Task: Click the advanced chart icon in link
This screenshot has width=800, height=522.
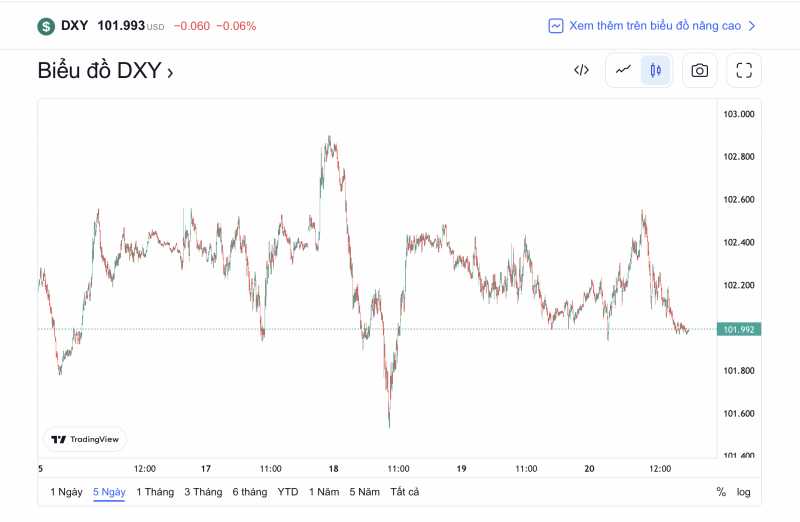Action: pos(556,26)
